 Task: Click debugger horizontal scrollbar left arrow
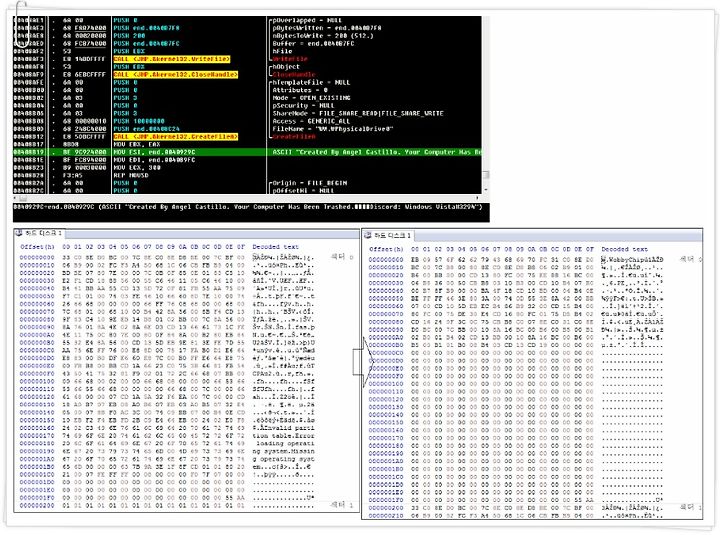click(15, 198)
